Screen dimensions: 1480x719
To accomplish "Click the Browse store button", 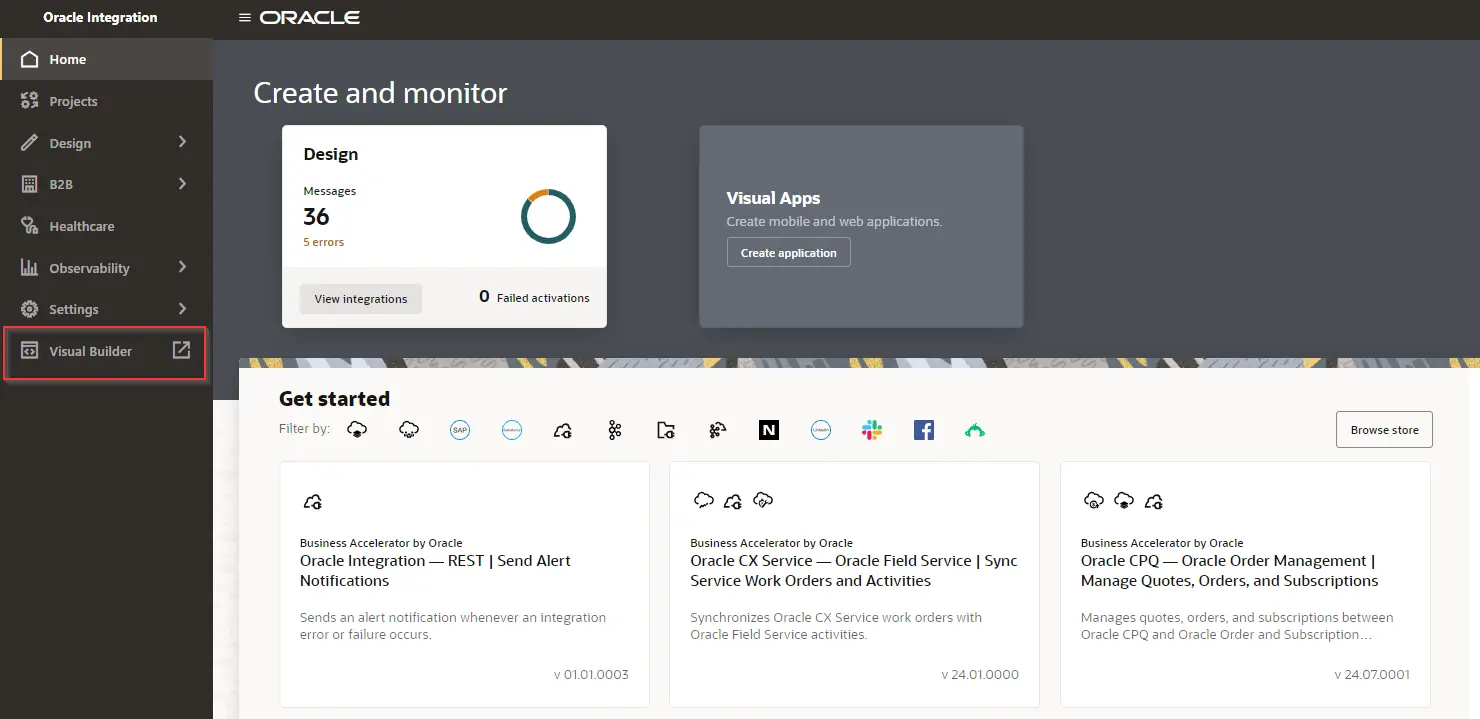I will (x=1384, y=430).
